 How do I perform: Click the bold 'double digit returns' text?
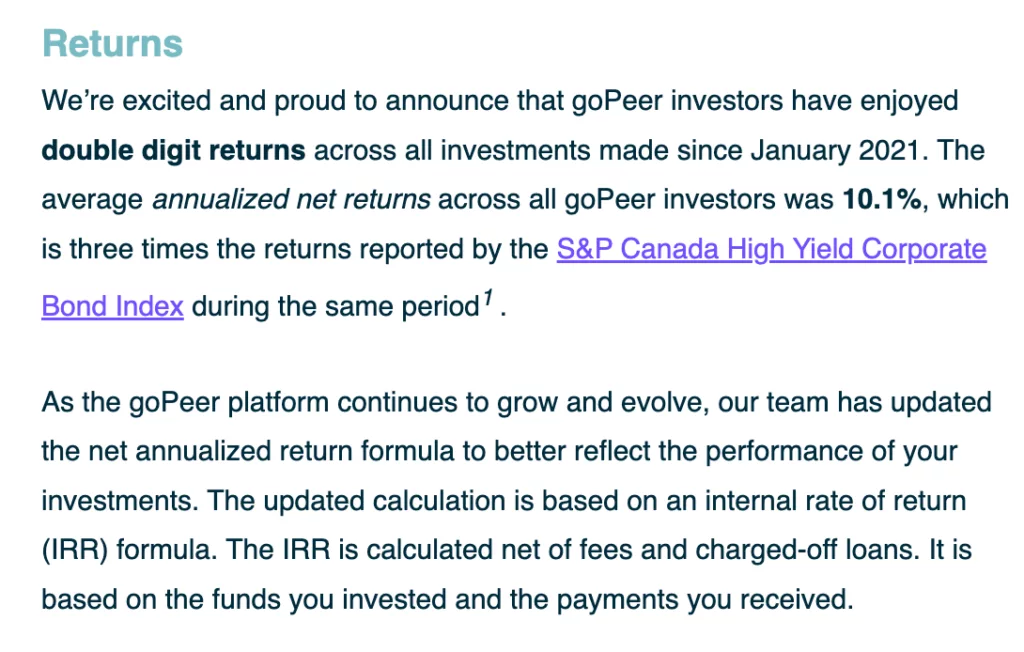click(x=173, y=151)
